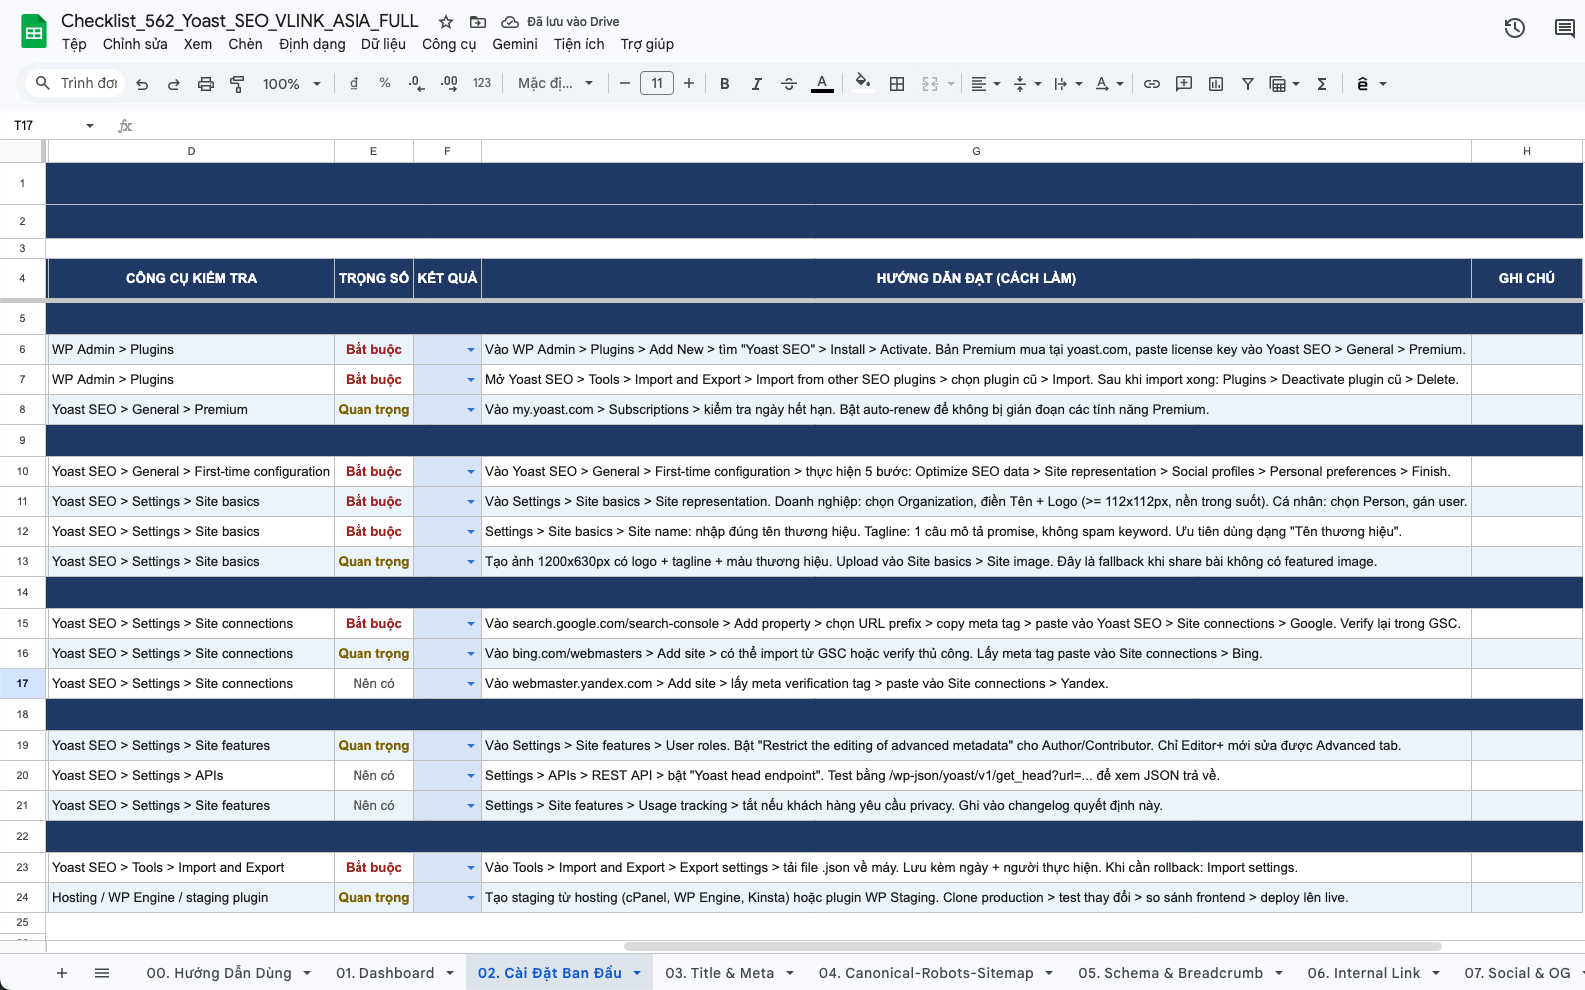1585x990 pixels.
Task: Toggle italic formatting
Action: 757,84
